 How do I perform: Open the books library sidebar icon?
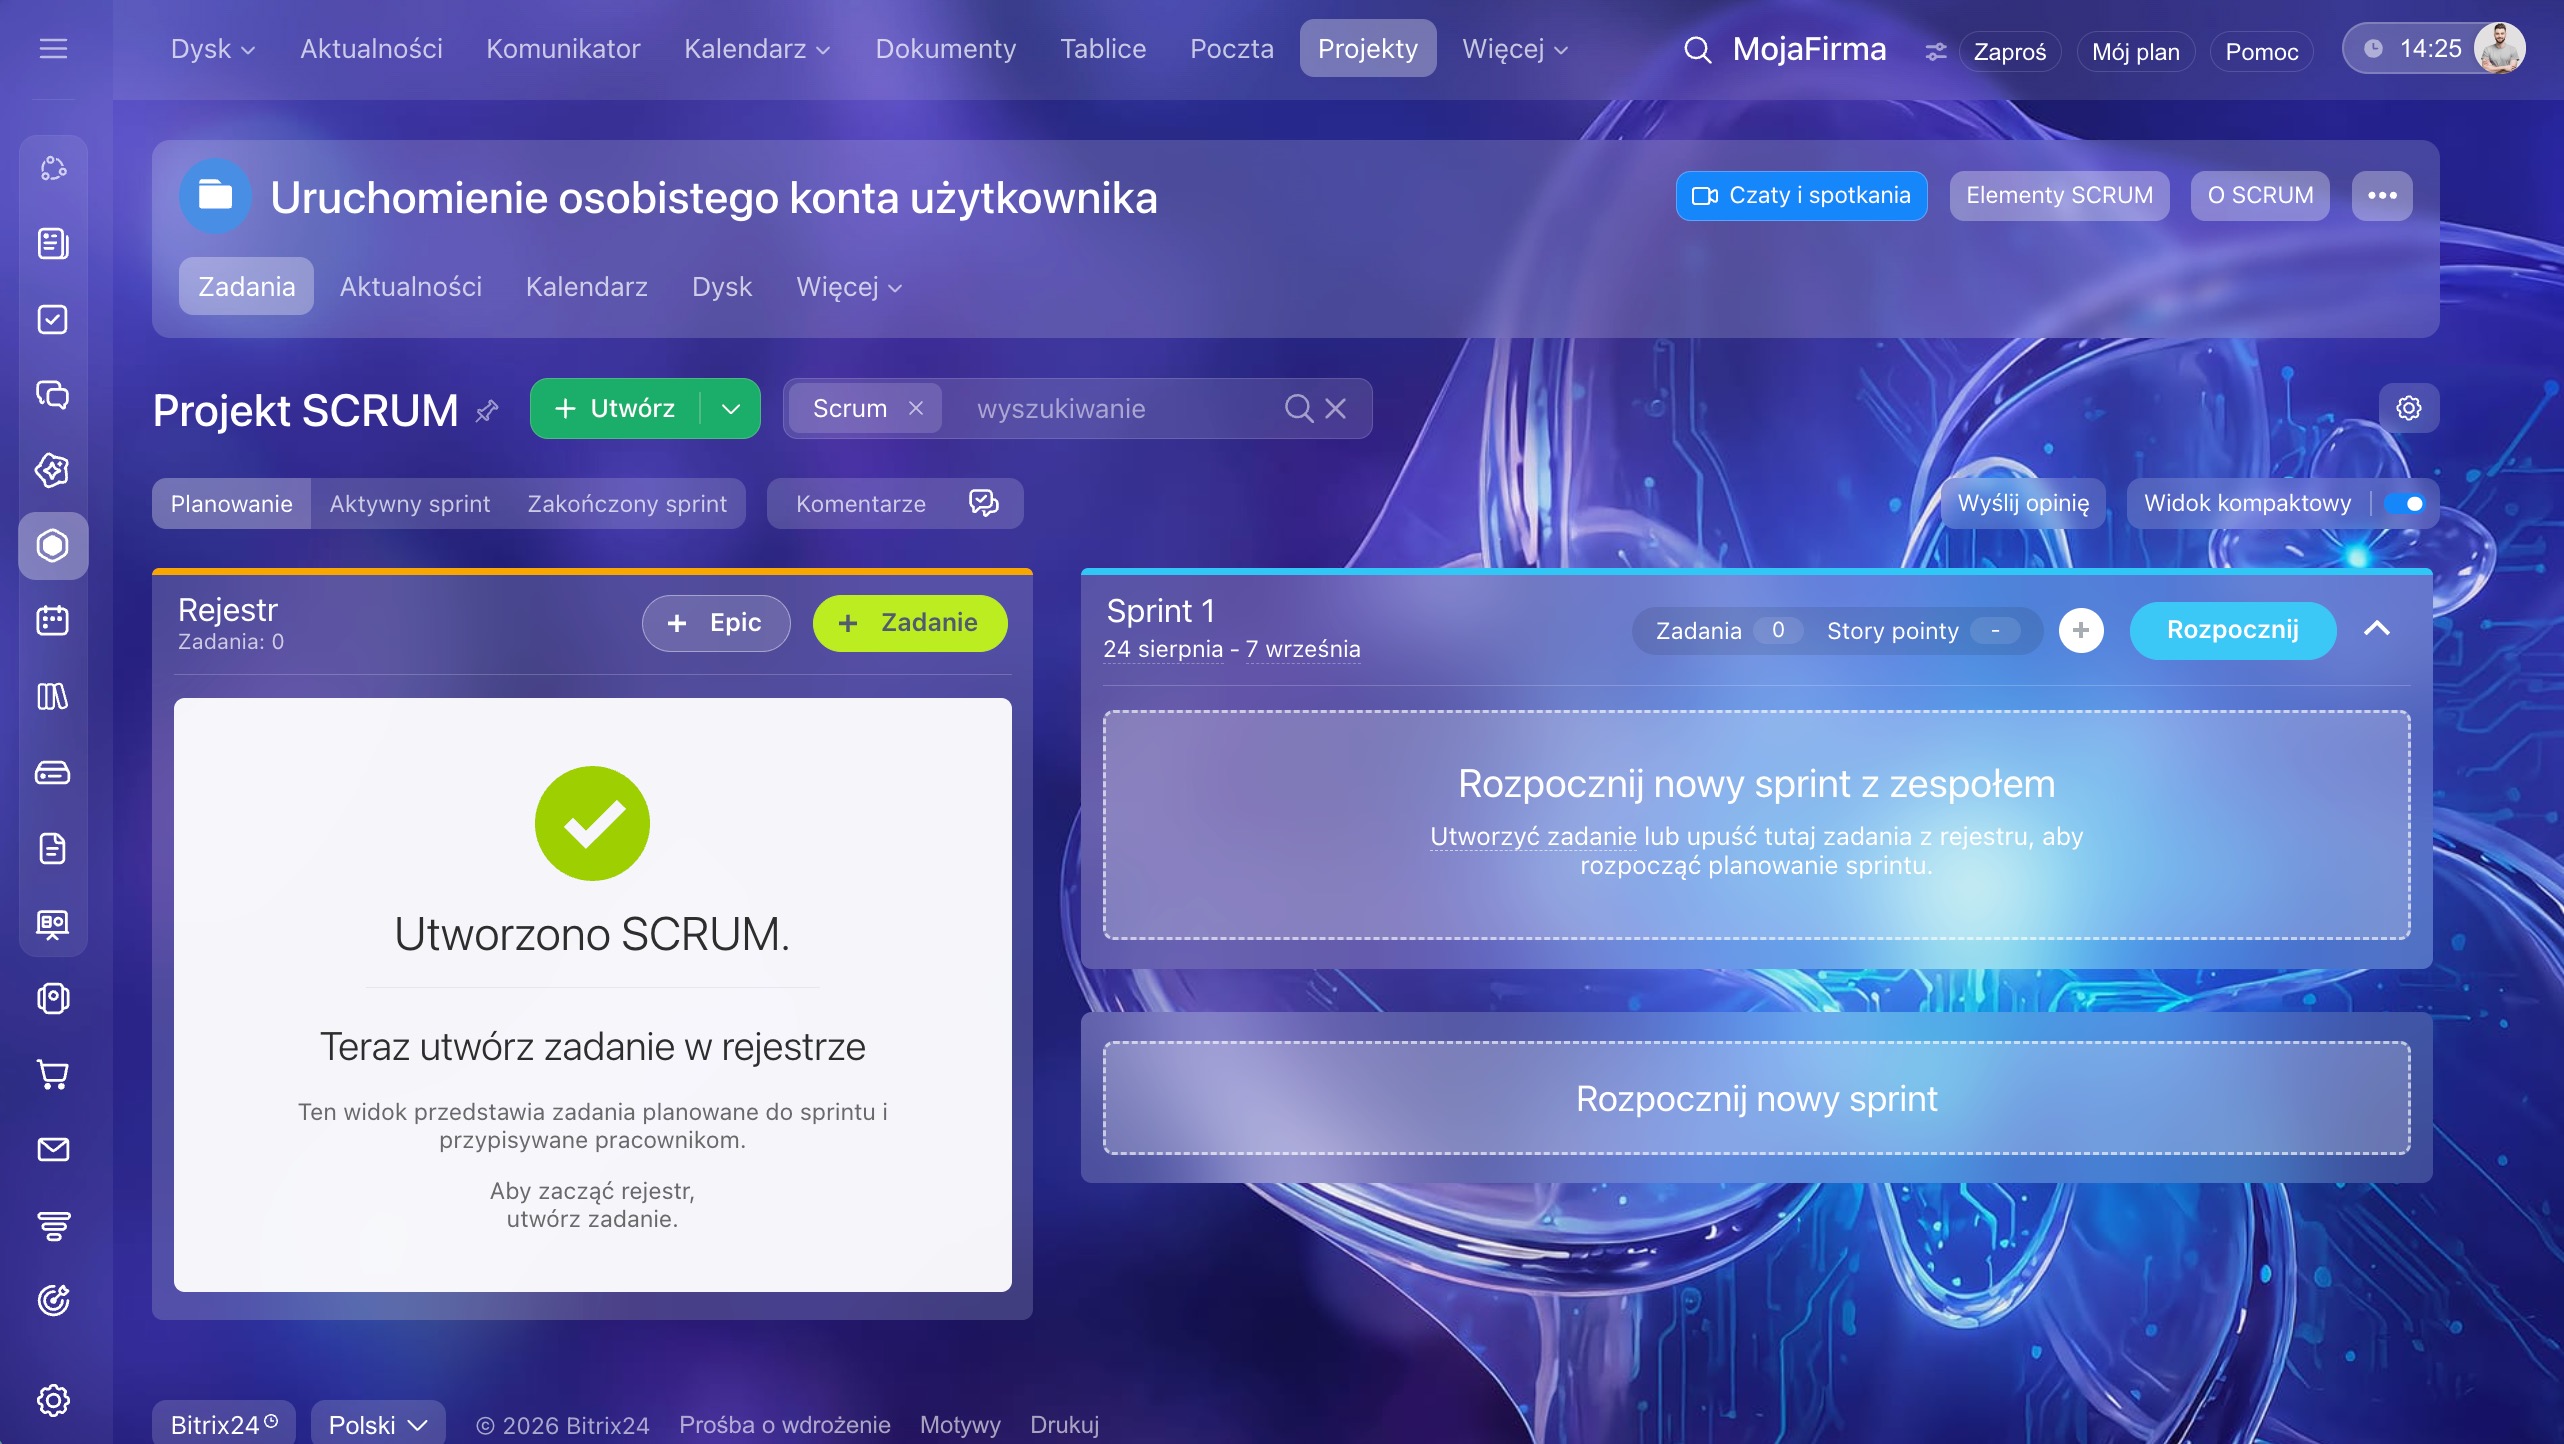click(53, 697)
